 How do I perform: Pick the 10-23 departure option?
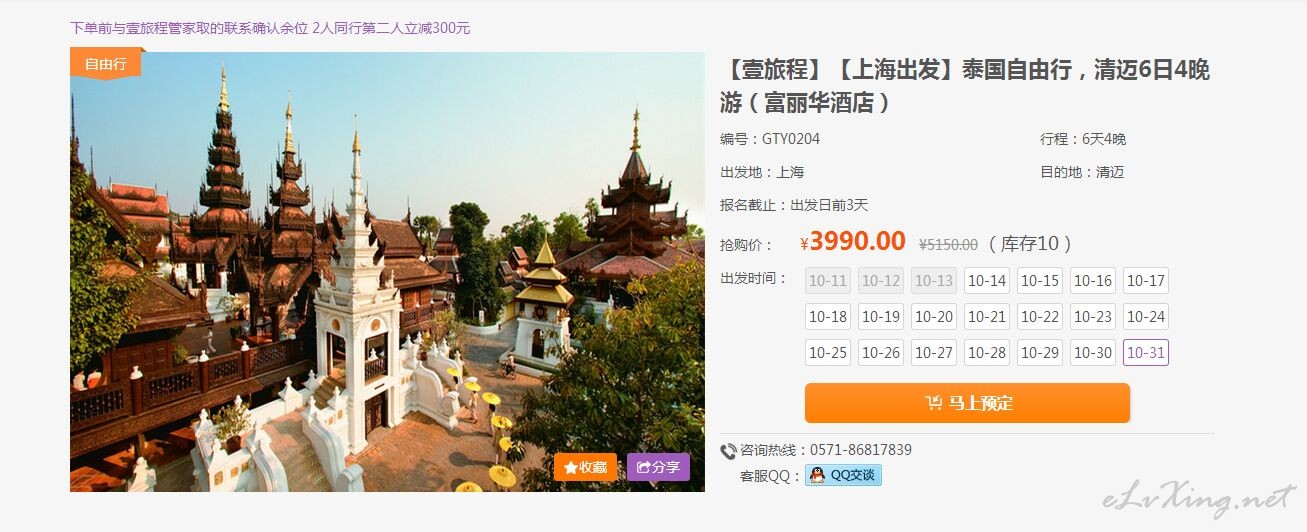[x=1093, y=317]
